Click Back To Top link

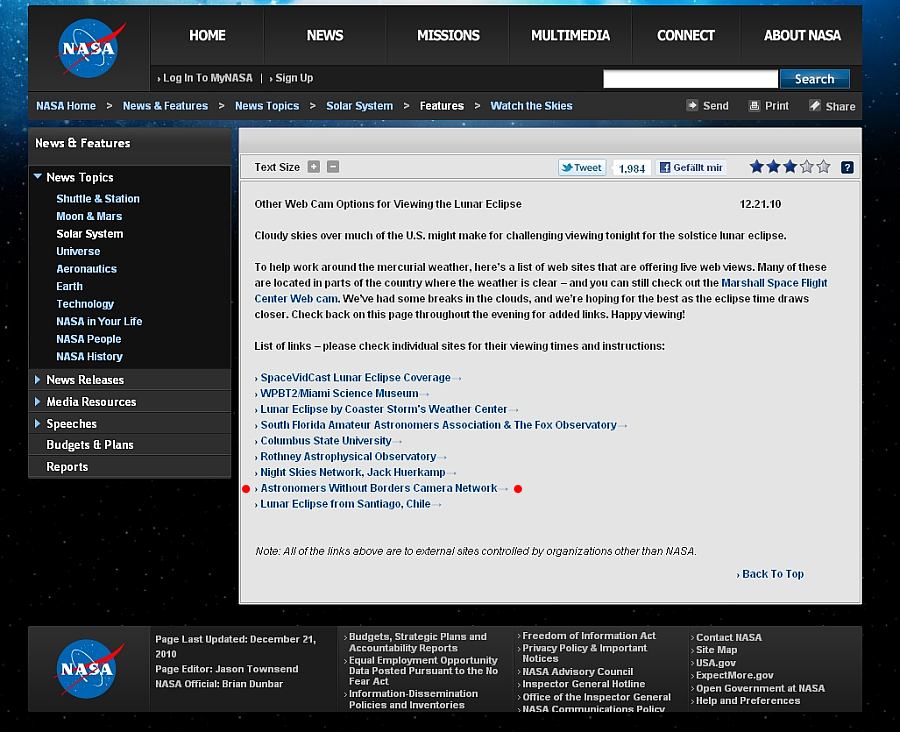pyautogui.click(x=773, y=574)
